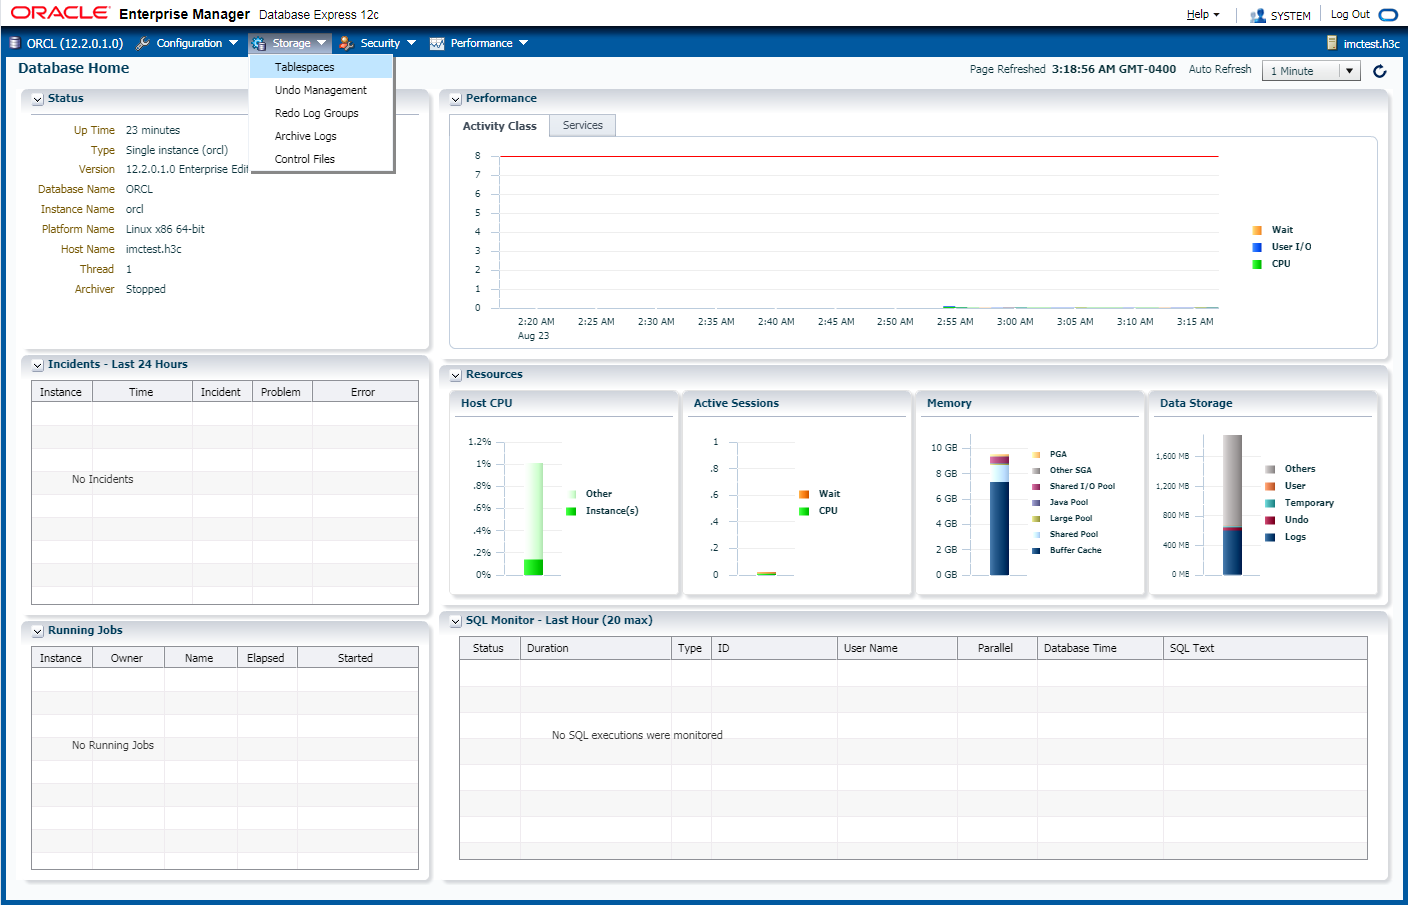
Task: Click the Platform Name value 'Linux x86 64-bit'
Action: tap(165, 229)
